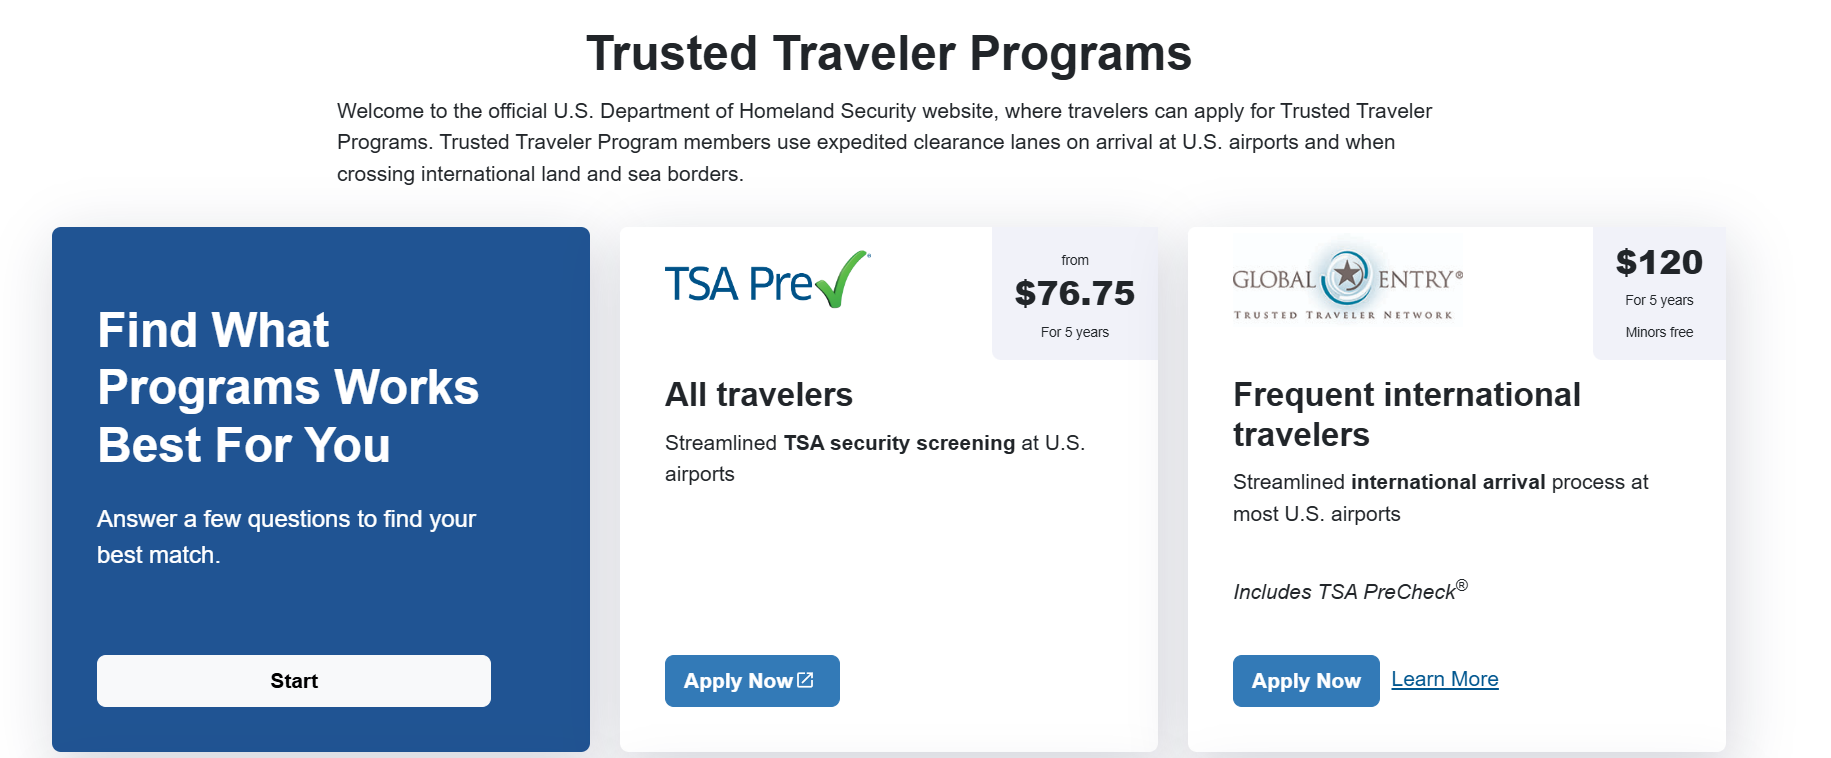Viewport: 1831px width, 758px height.
Task: Click the Answer a few questions text
Action: (286, 537)
